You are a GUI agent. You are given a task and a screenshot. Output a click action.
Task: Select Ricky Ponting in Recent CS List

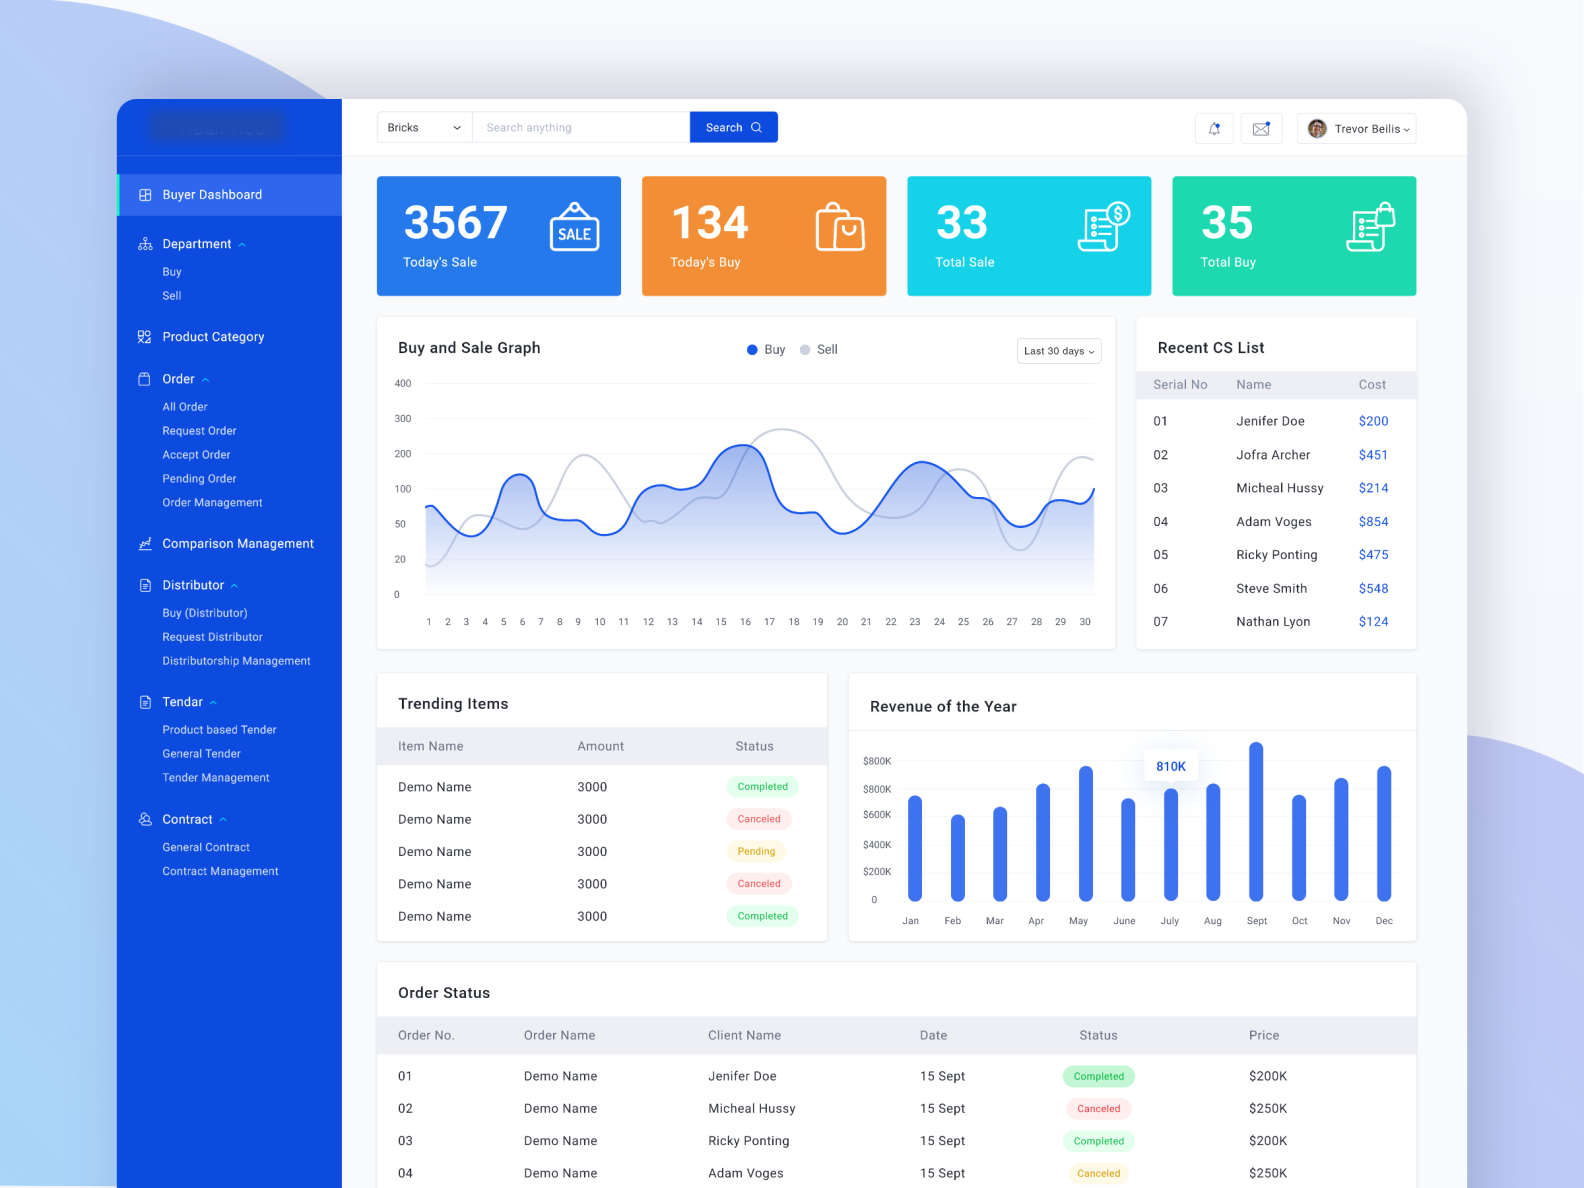1276,555
